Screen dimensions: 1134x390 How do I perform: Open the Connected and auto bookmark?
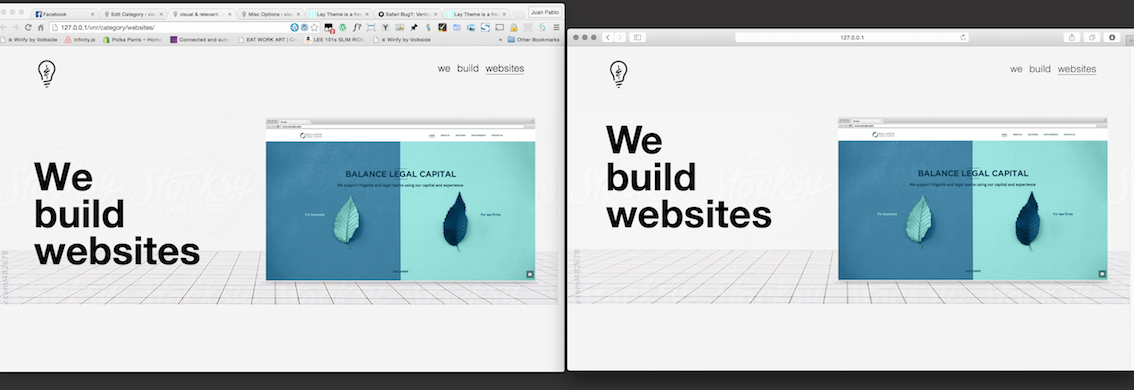coord(200,40)
